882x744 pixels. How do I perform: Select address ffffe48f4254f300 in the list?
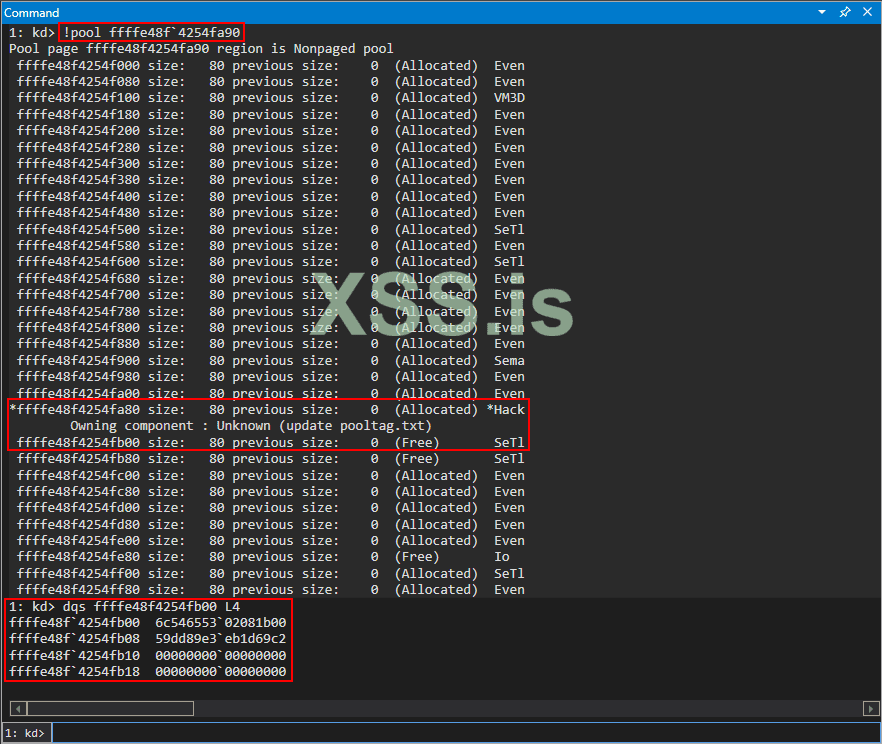(78, 164)
